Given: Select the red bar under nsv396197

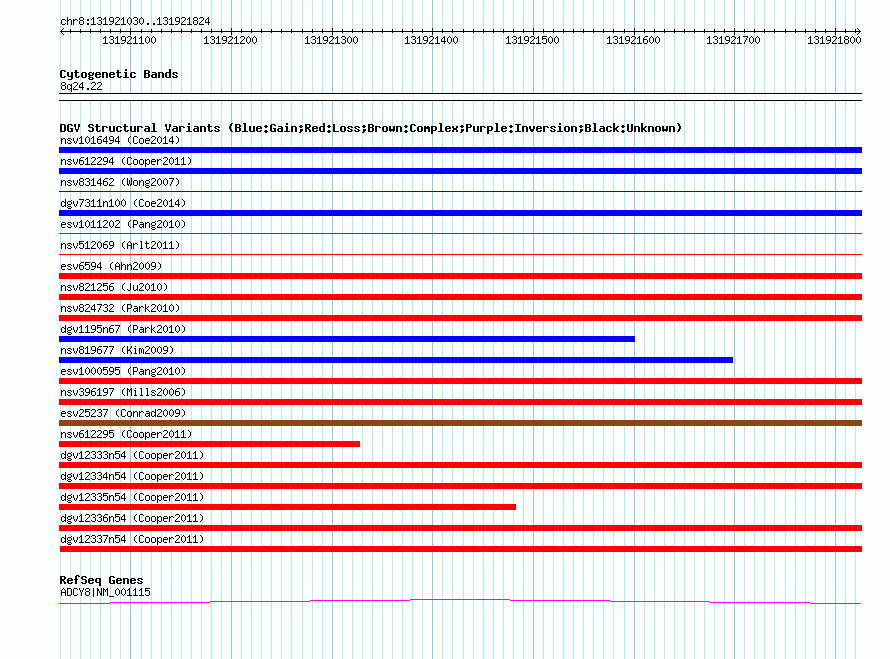Looking at the screenshot, I should coord(460,402).
